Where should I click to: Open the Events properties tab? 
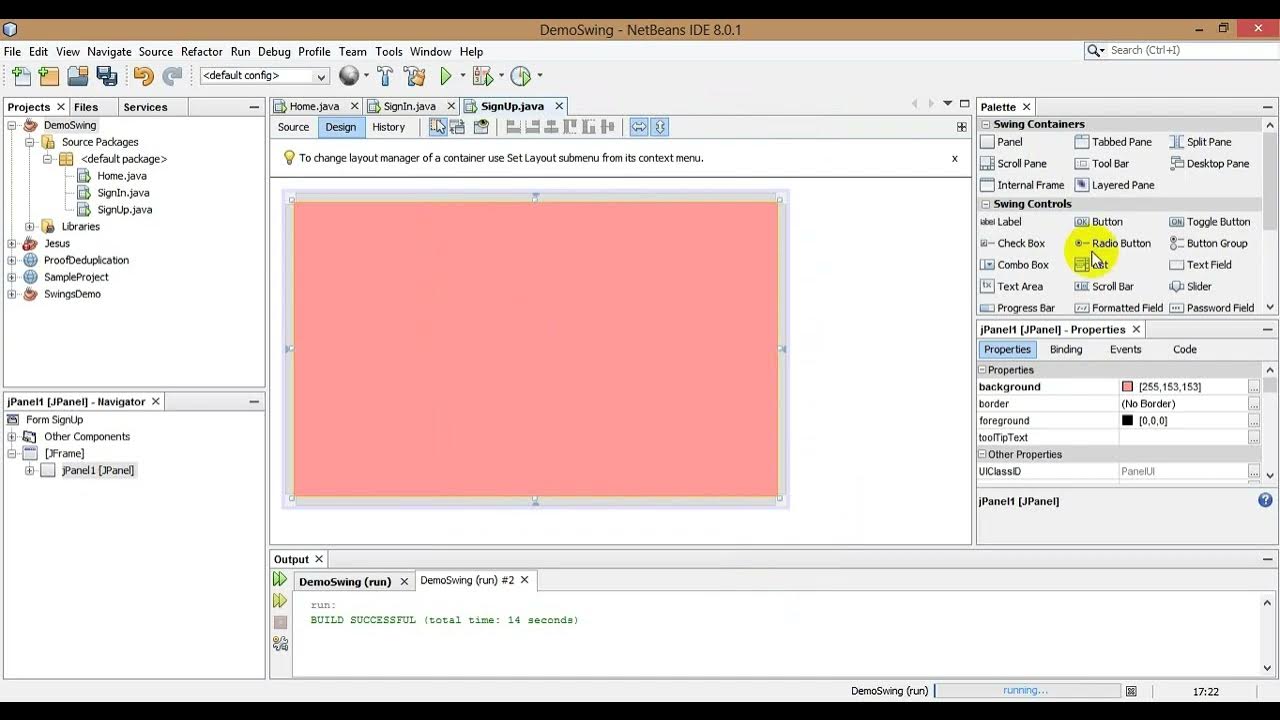pyautogui.click(x=1125, y=350)
